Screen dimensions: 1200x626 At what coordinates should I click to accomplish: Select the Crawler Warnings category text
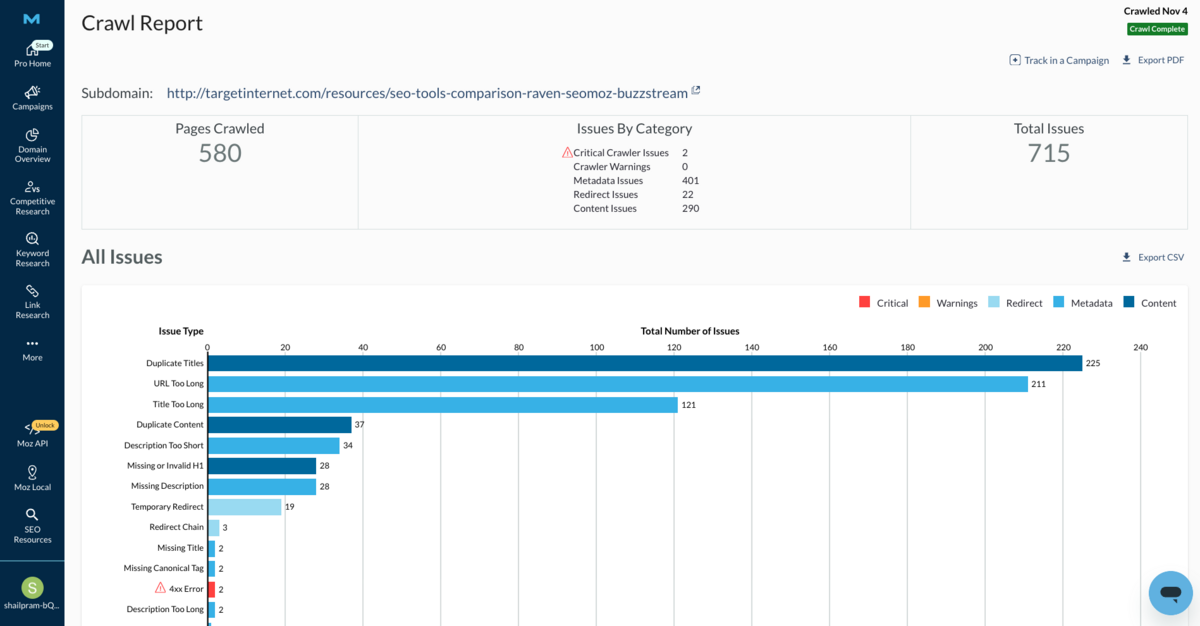[612, 167]
